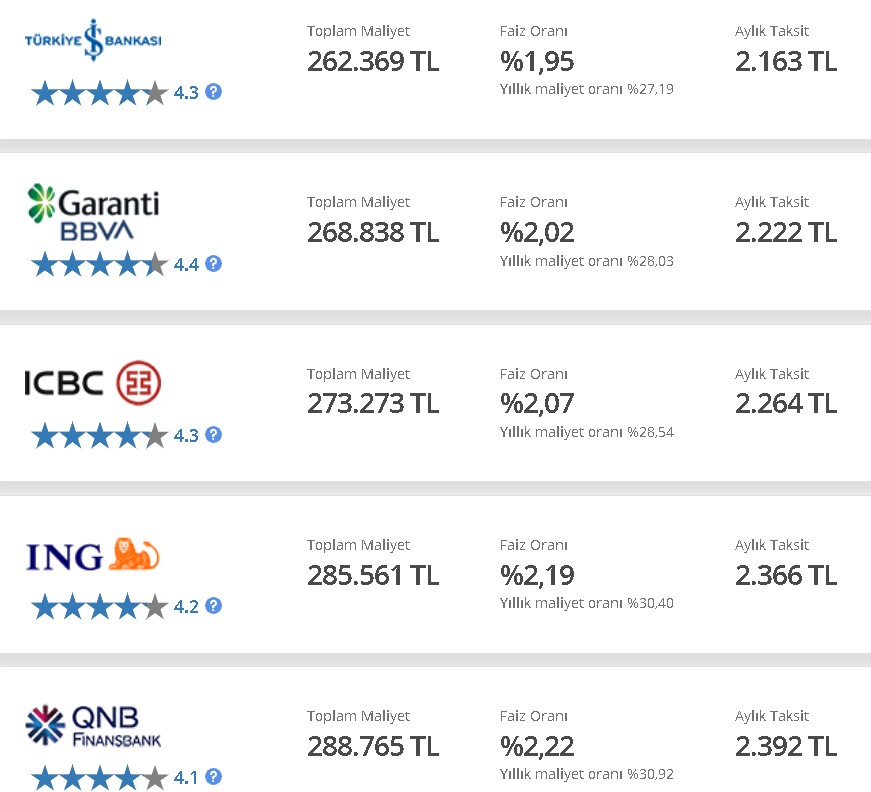Viewport: 871px width, 792px height.
Task: Open the Türkiye İş Bankası logo
Action: [93, 40]
